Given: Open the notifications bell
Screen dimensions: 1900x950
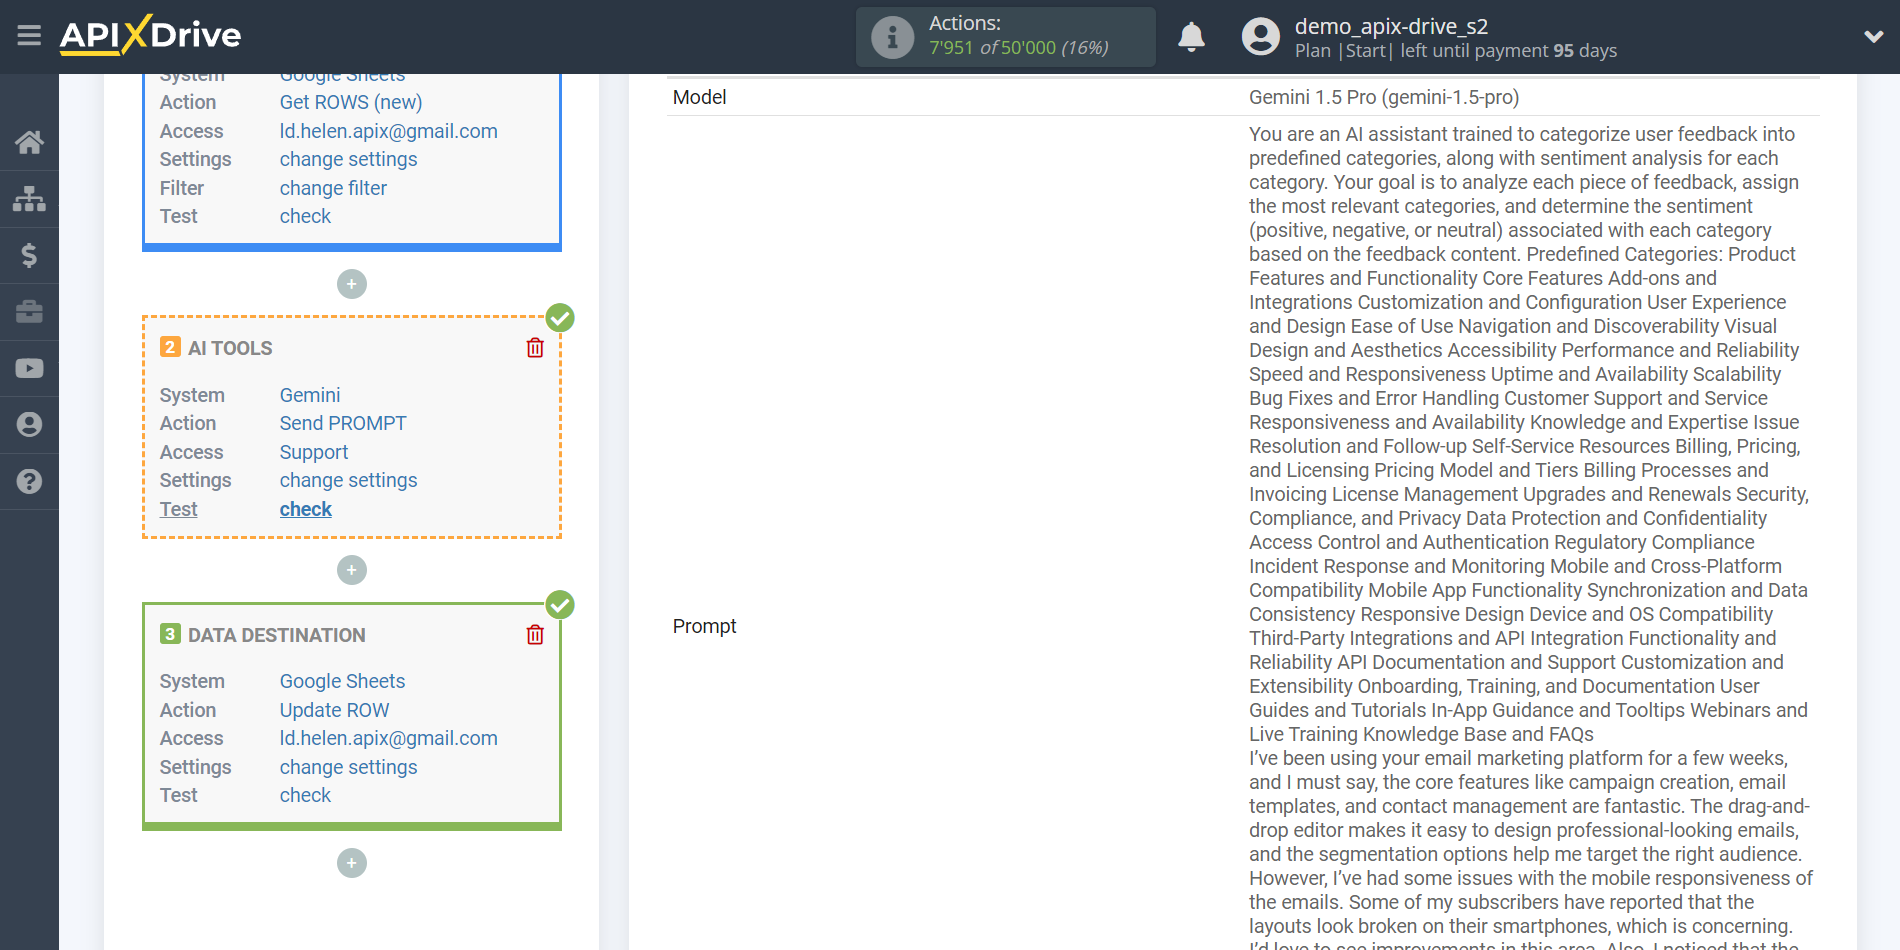Looking at the screenshot, I should pos(1191,37).
